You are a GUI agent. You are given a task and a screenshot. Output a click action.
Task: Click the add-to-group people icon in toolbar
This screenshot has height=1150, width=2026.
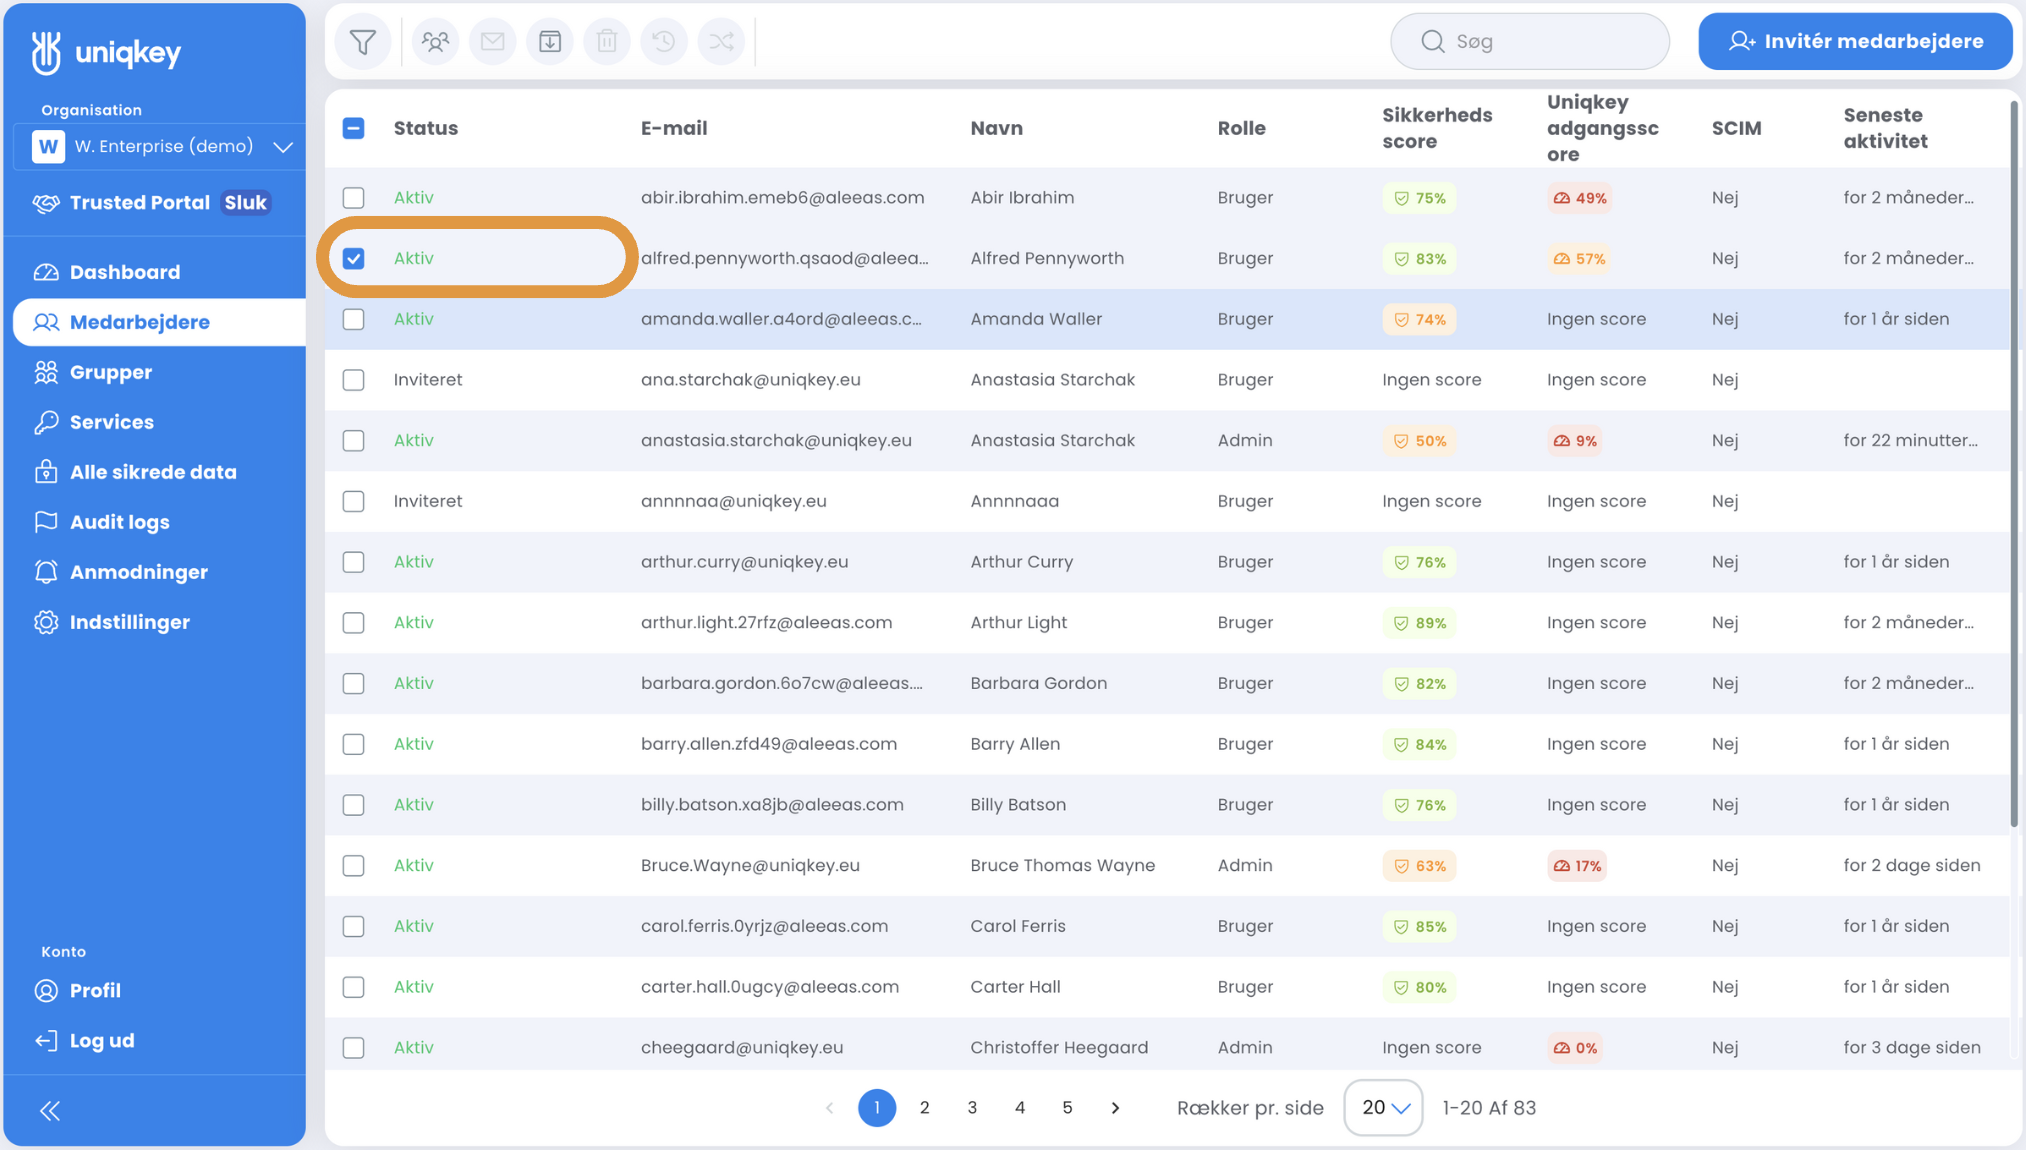pos(435,42)
